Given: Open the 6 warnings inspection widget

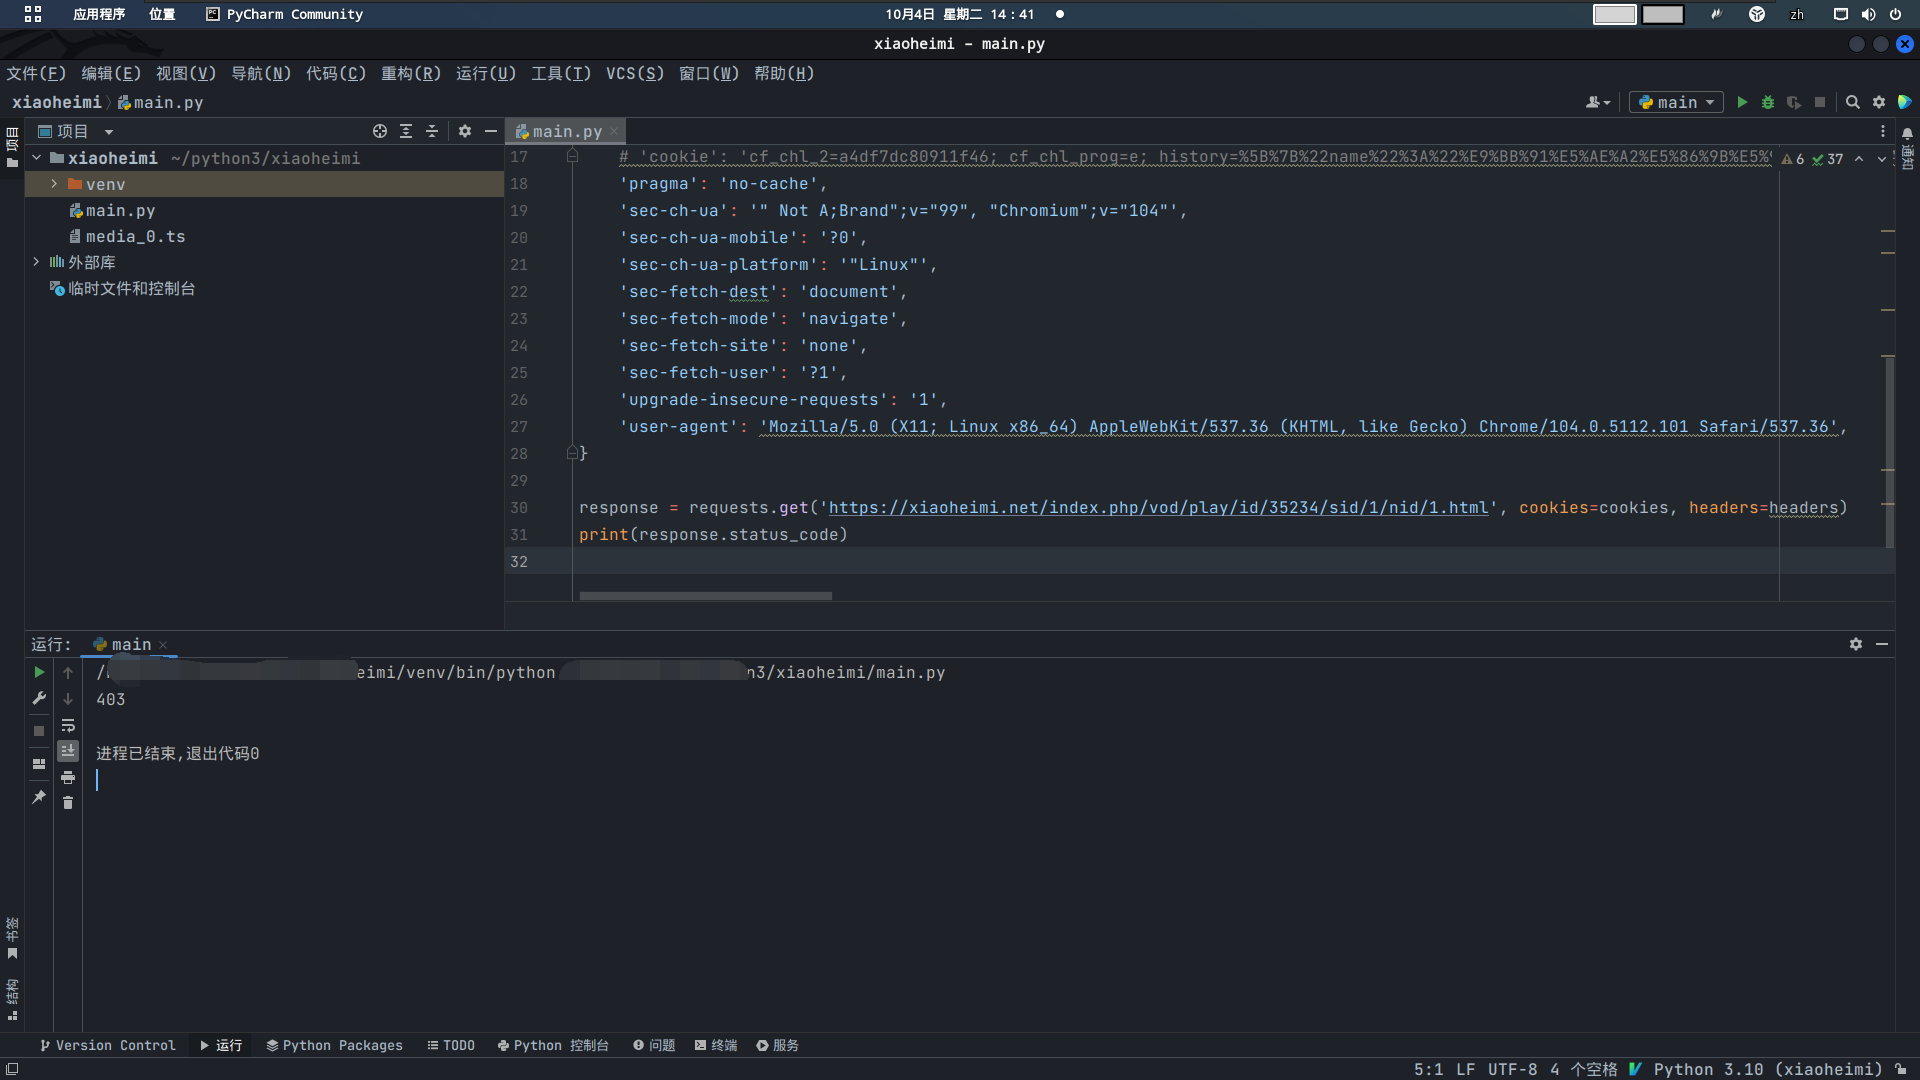Looking at the screenshot, I should click(1793, 159).
